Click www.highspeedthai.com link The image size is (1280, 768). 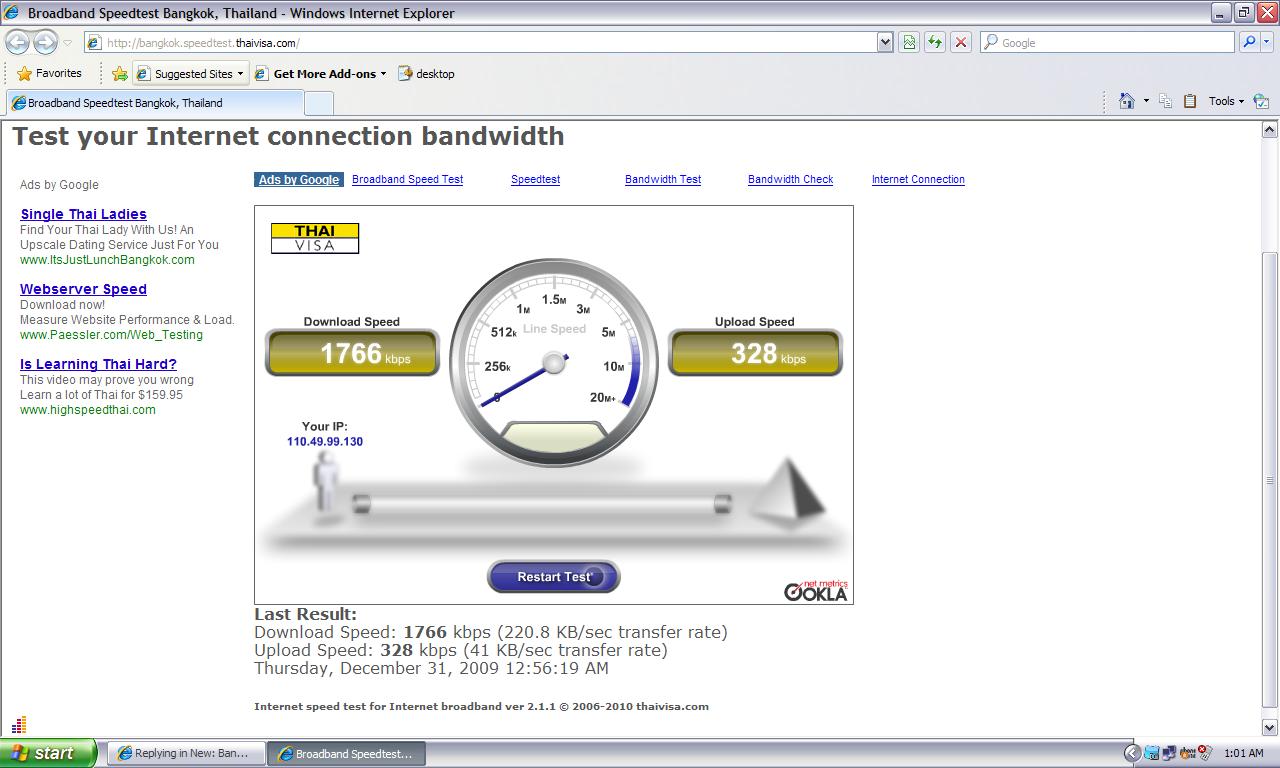point(88,409)
